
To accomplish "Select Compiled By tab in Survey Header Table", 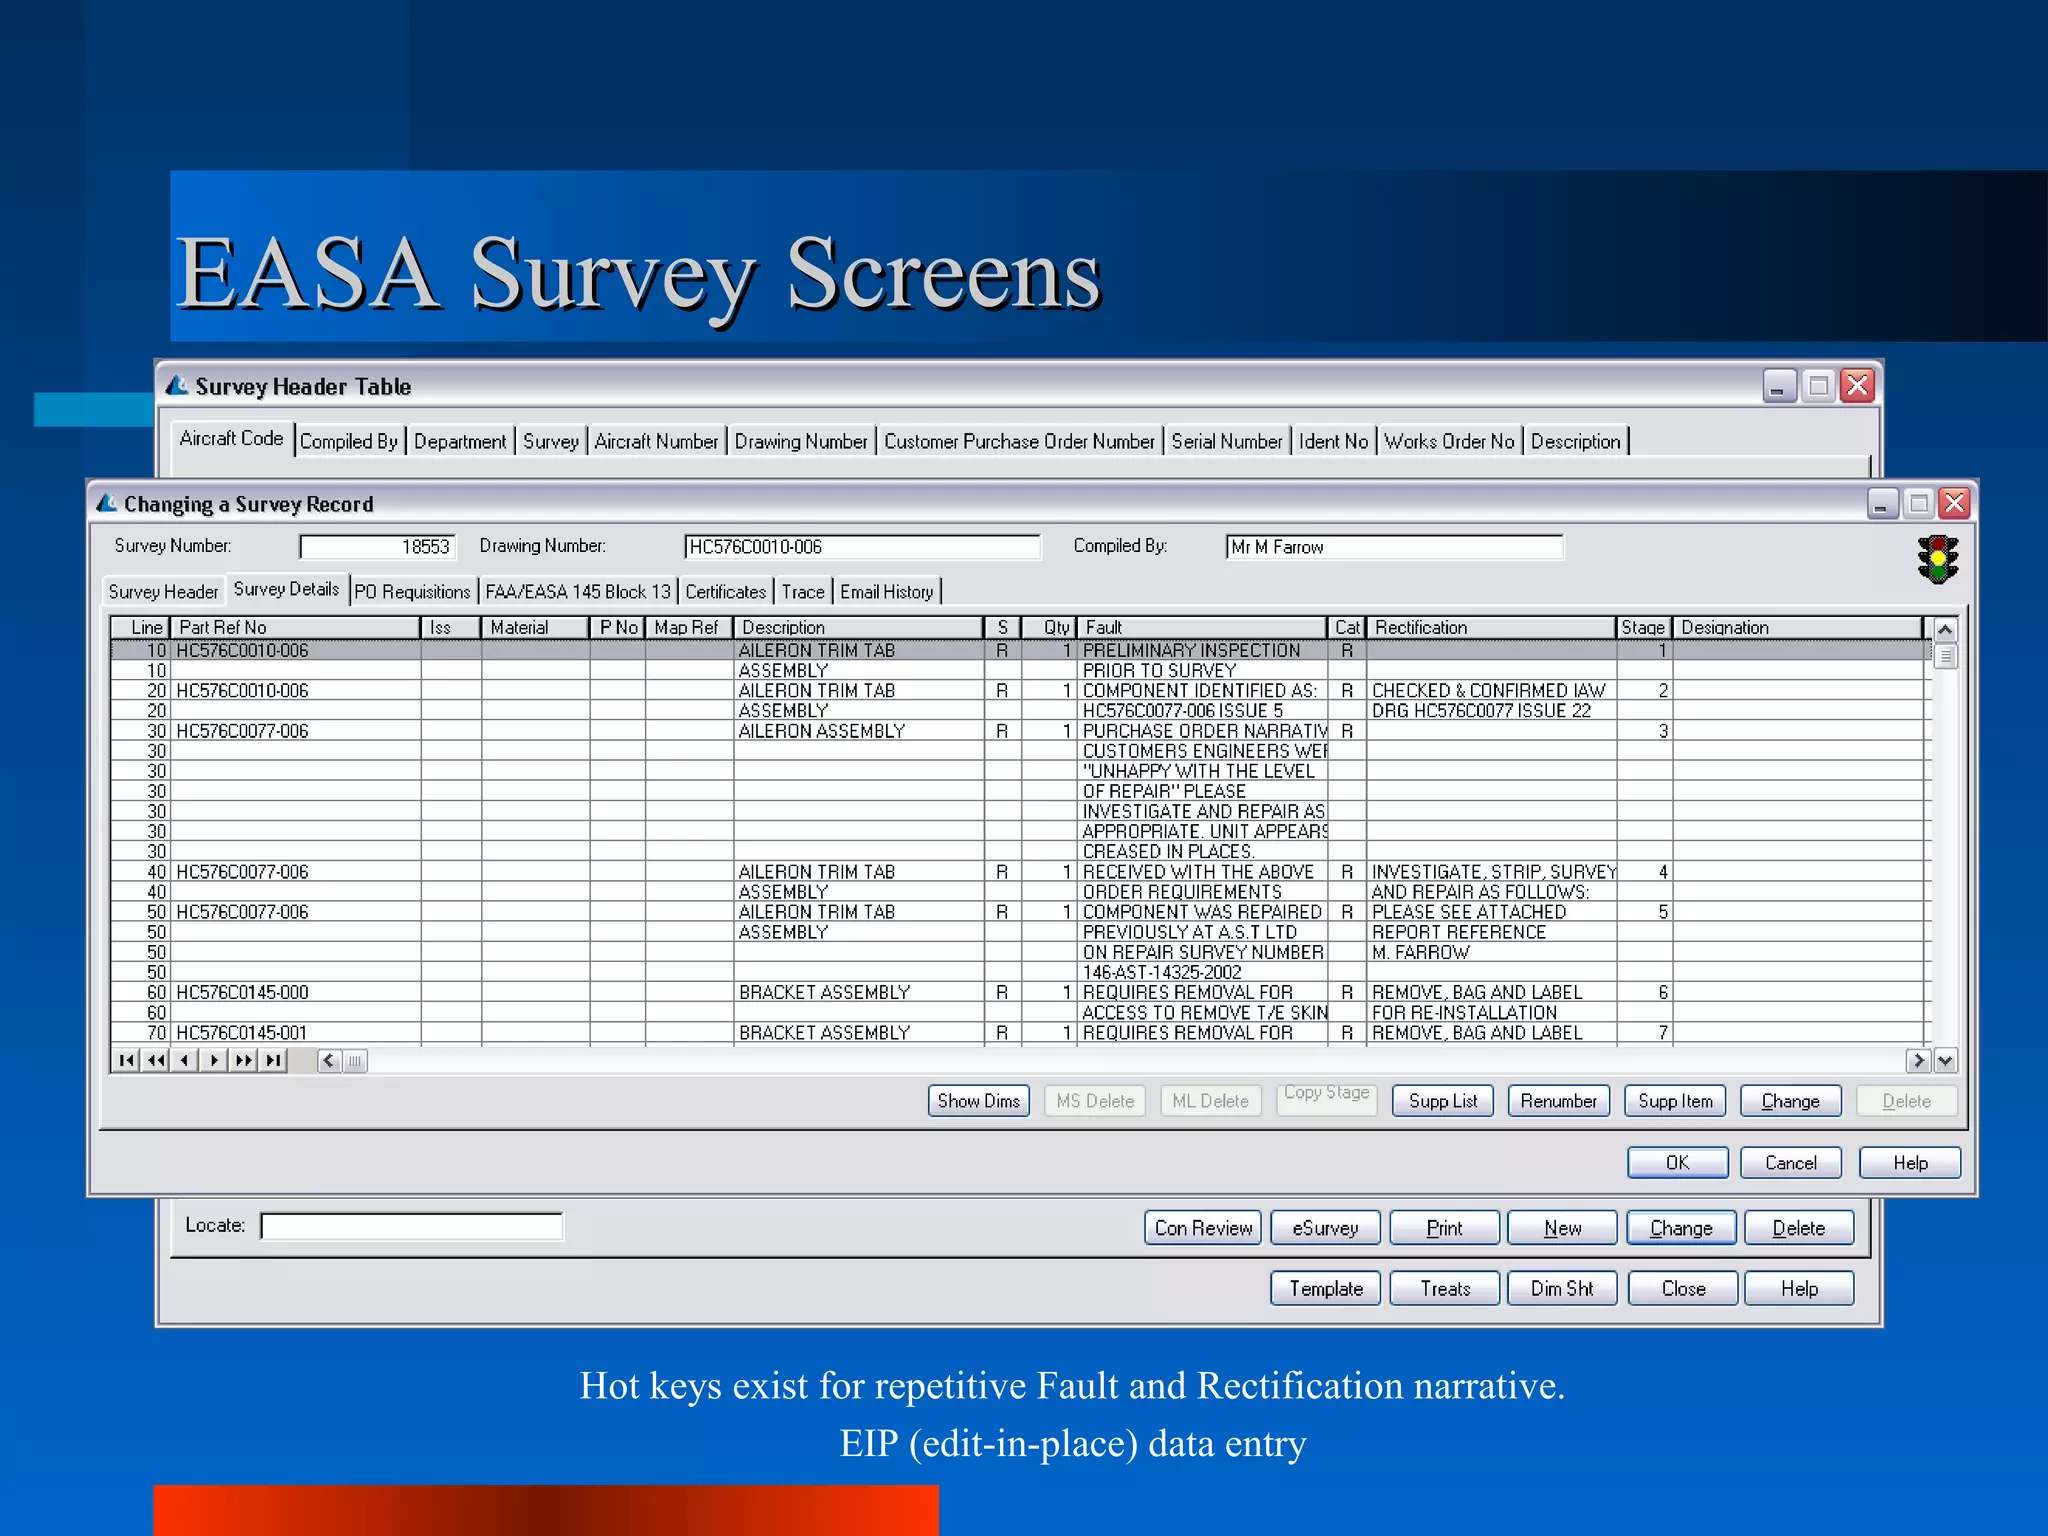I will click(349, 441).
